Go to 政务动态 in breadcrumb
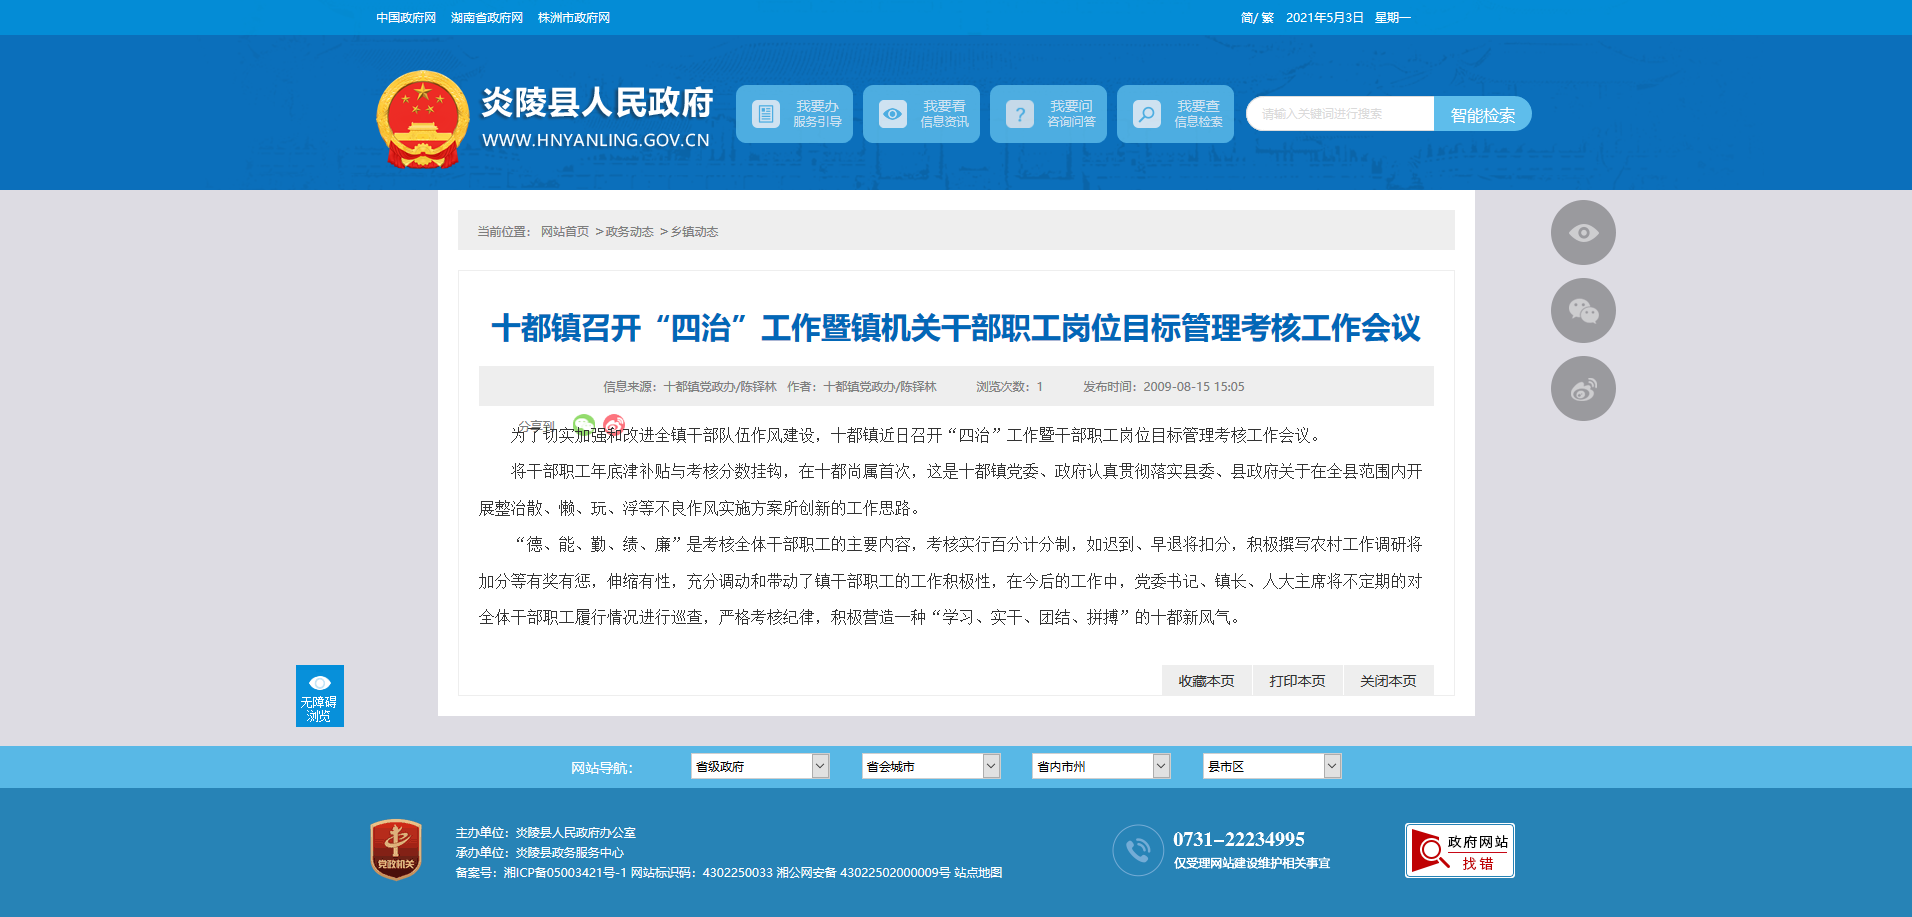Image resolution: width=1912 pixels, height=917 pixels. click(629, 232)
